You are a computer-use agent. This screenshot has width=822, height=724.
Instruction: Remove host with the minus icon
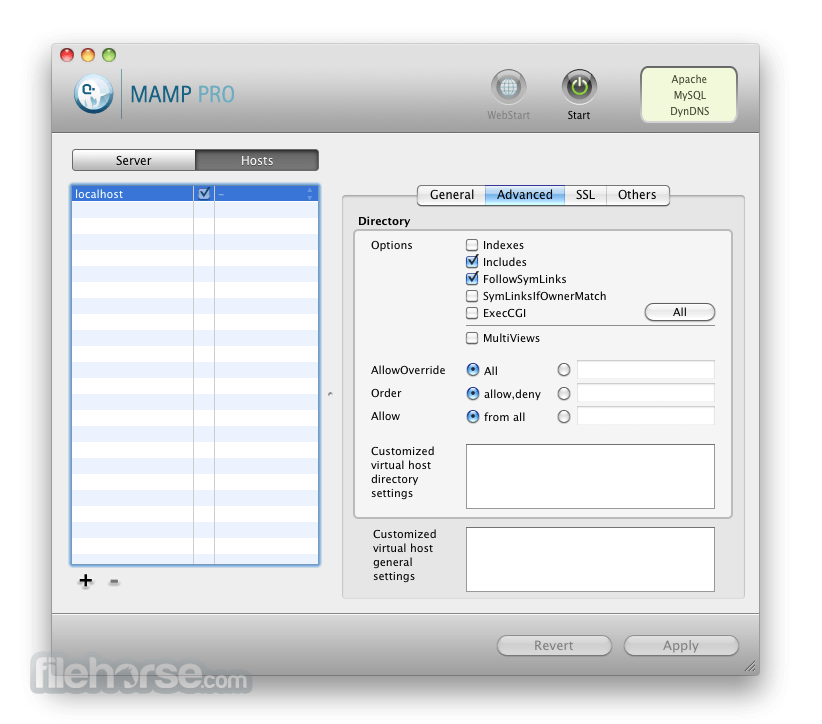pyautogui.click(x=114, y=581)
